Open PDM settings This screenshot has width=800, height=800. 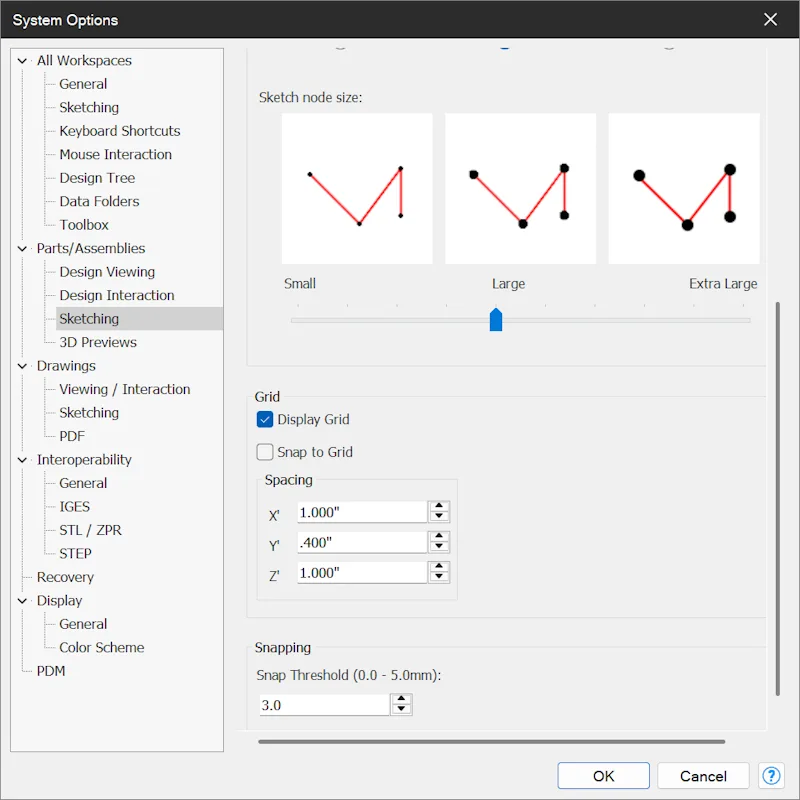point(51,671)
